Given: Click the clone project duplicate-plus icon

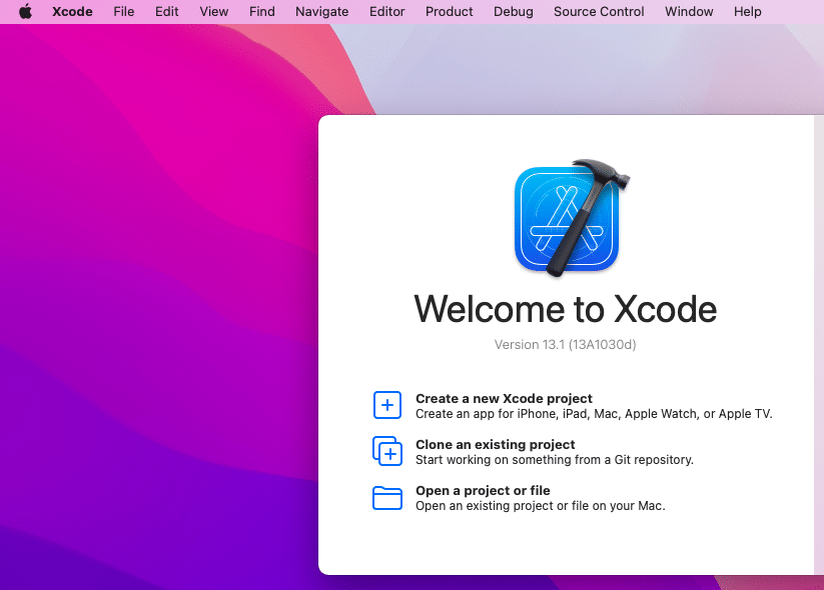Looking at the screenshot, I should click(x=387, y=451).
